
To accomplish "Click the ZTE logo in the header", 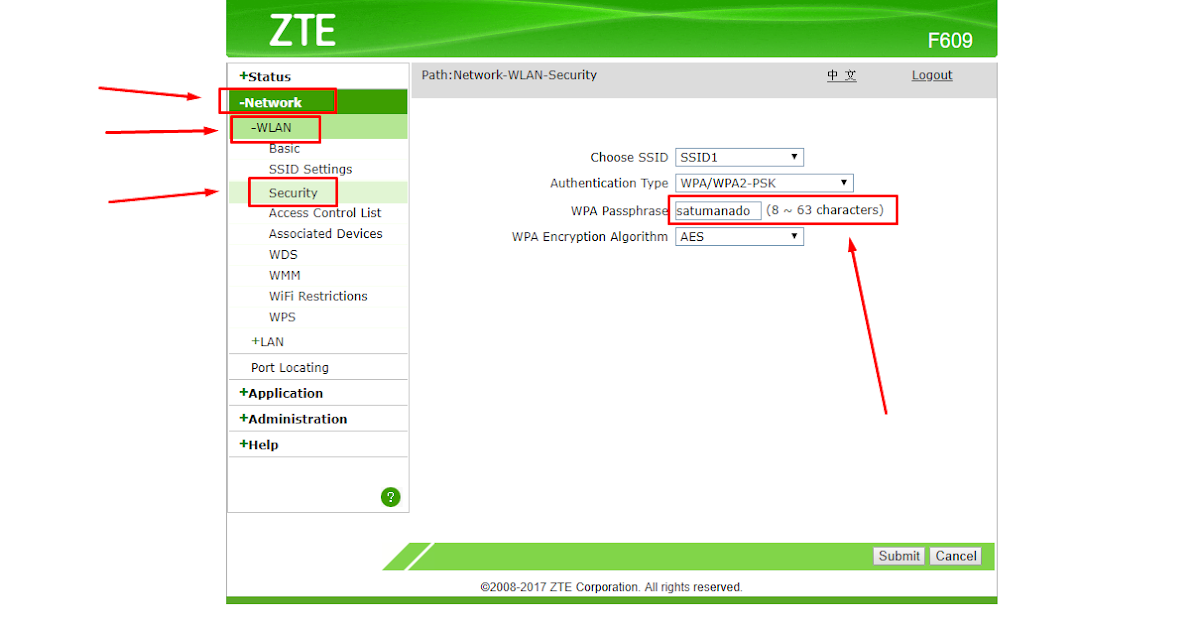I will tap(302, 31).
